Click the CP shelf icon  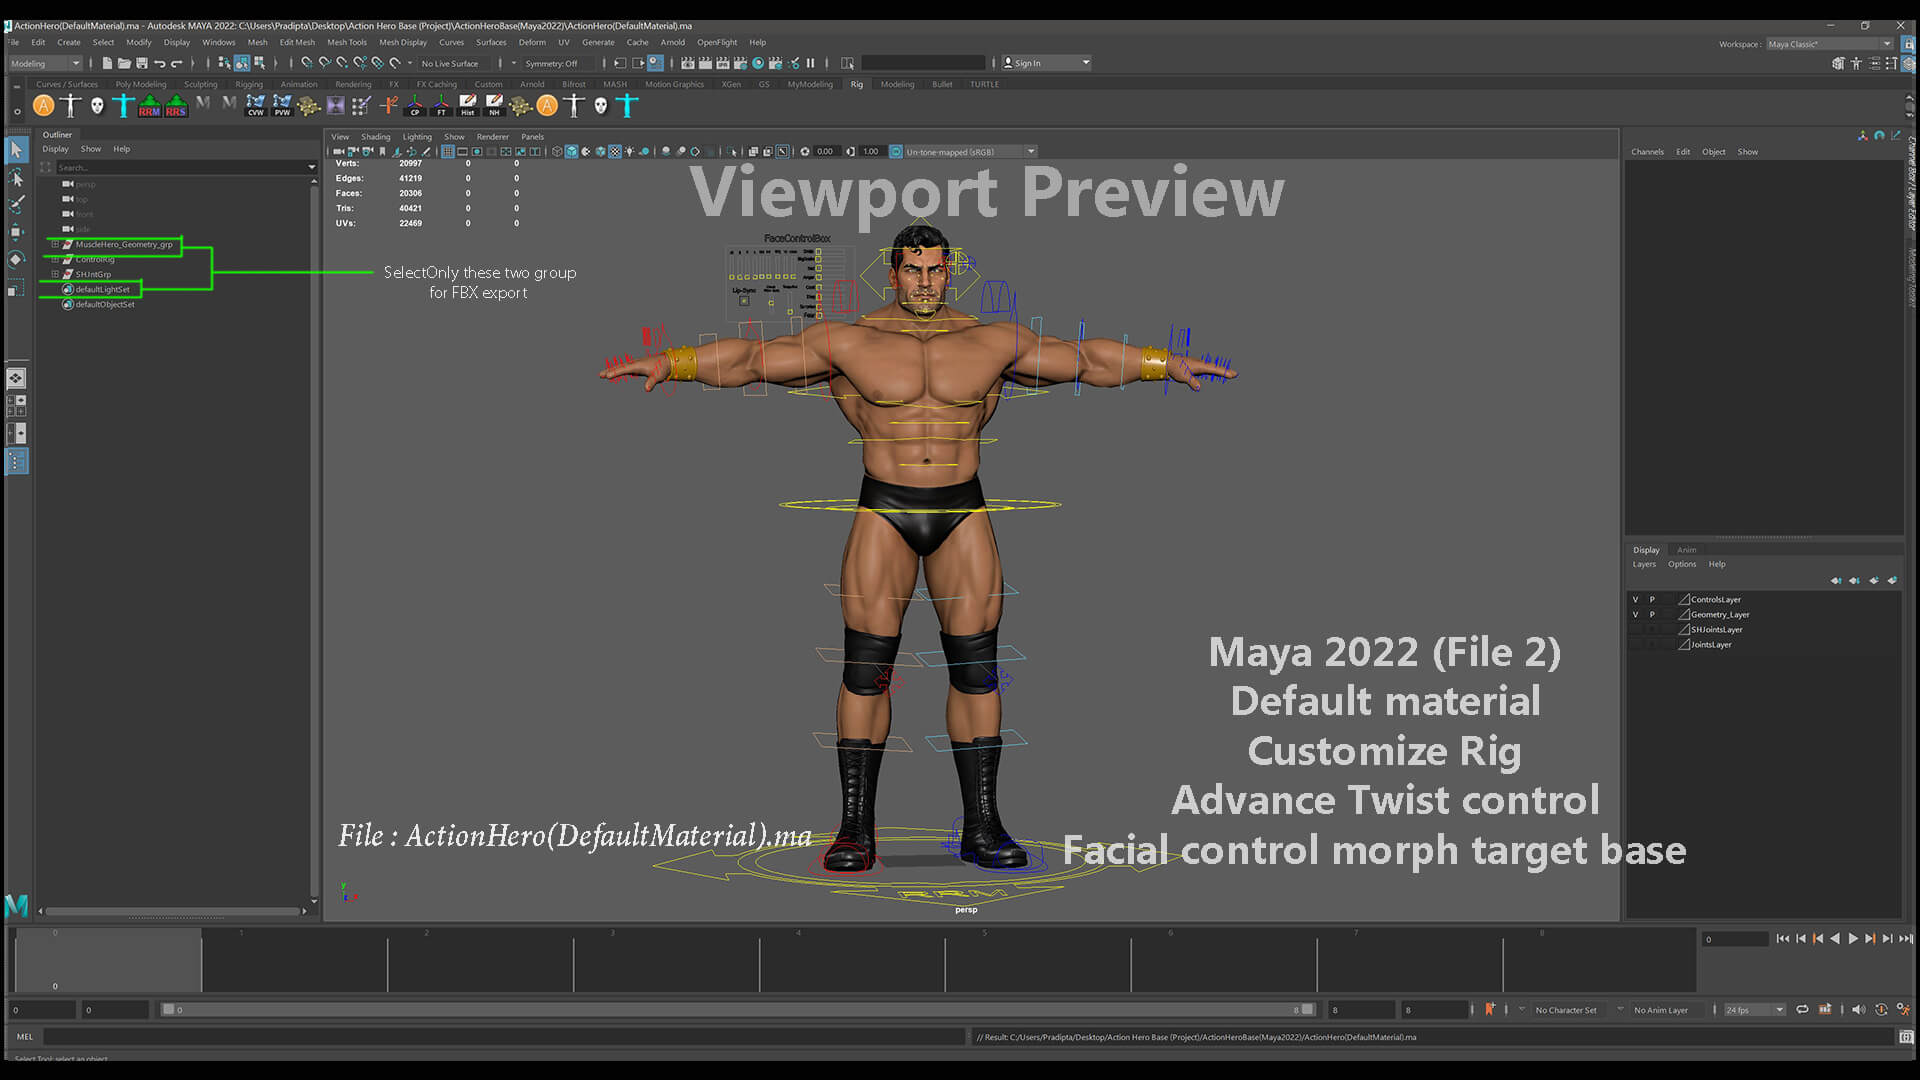tap(415, 105)
